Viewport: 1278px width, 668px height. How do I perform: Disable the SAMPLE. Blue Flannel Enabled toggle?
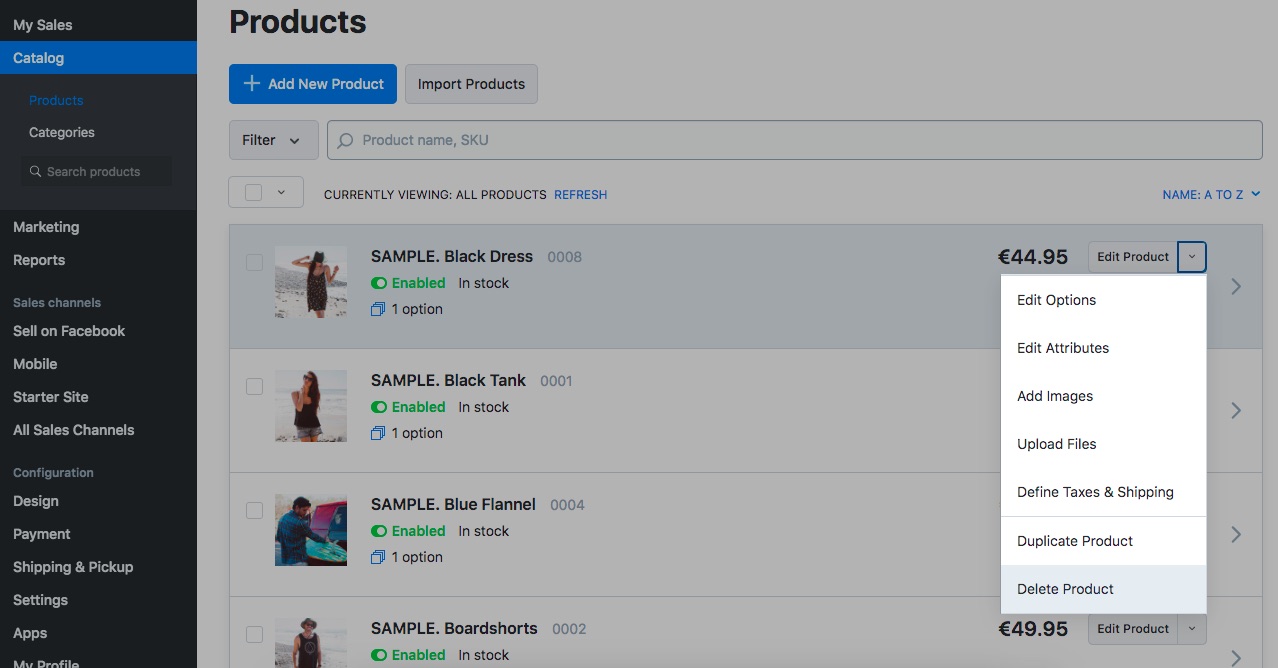point(379,531)
